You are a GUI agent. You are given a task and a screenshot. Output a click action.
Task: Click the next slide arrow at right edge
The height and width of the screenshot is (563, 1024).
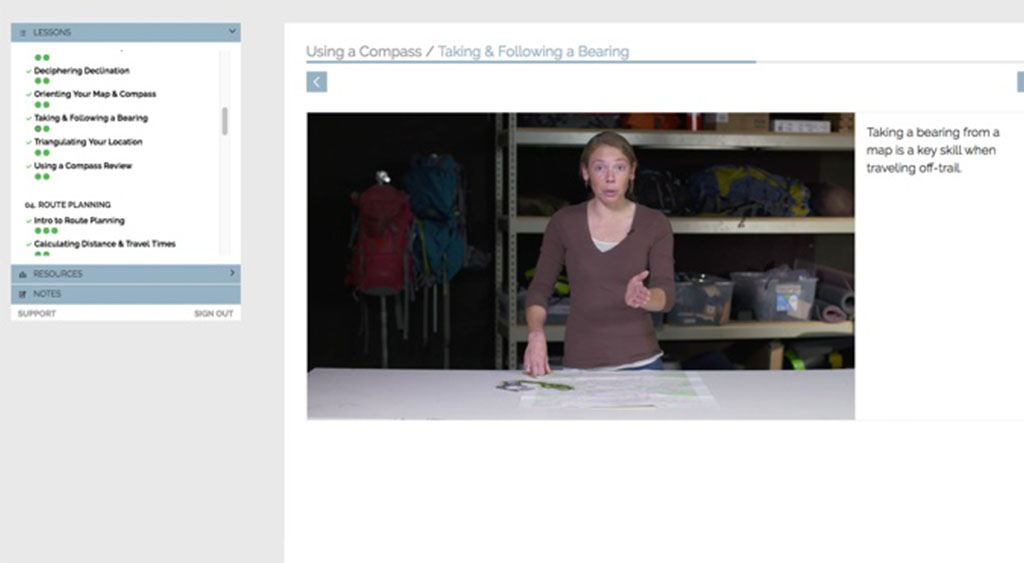1019,82
